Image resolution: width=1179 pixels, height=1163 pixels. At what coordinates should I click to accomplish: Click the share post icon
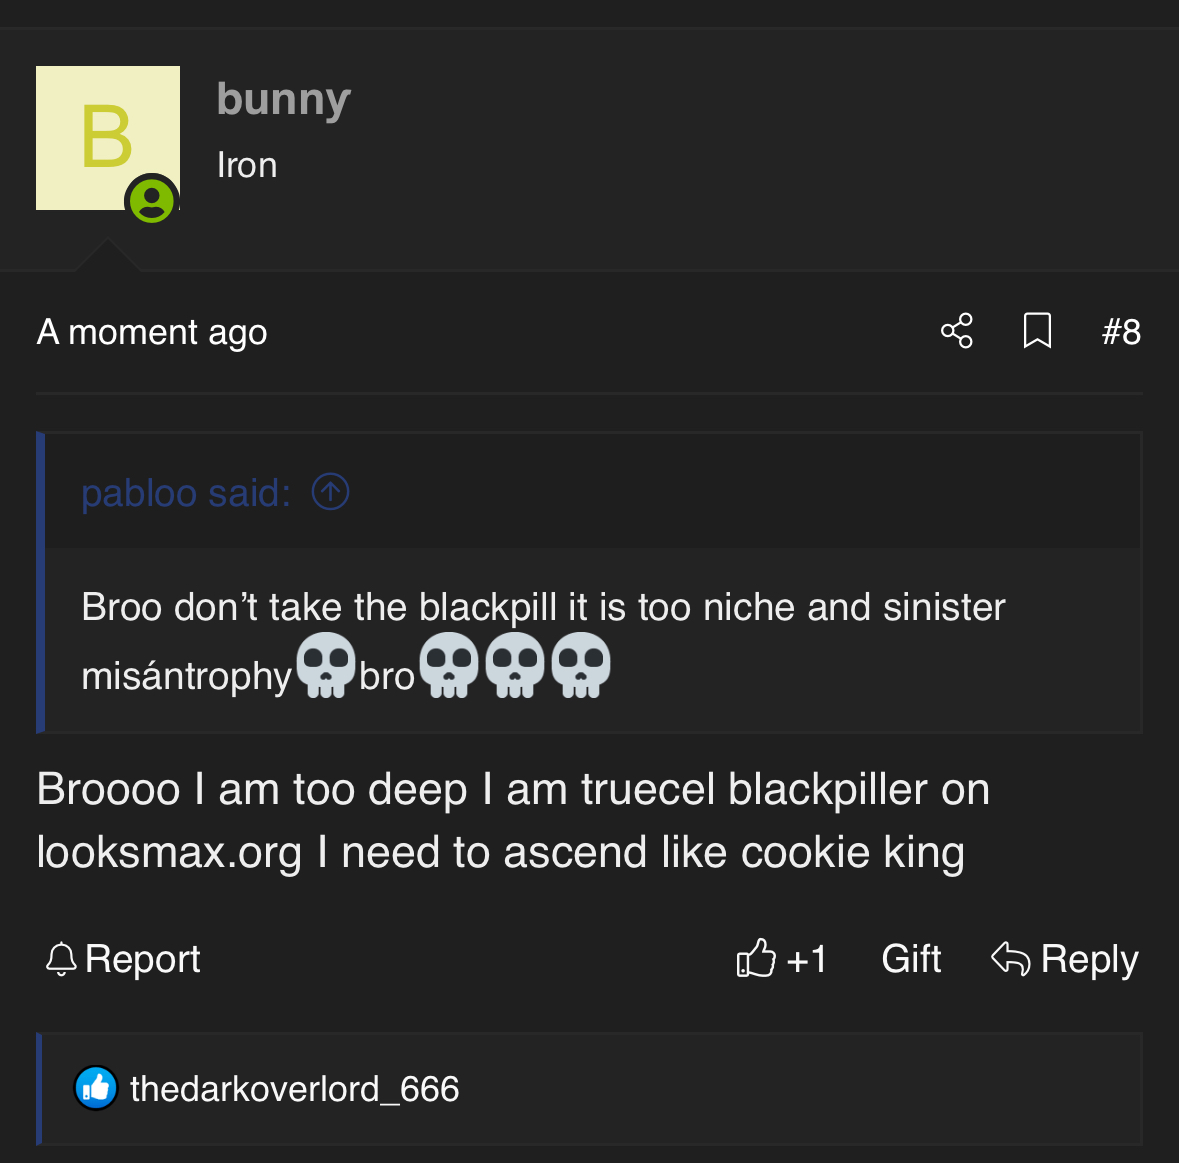click(x=957, y=331)
